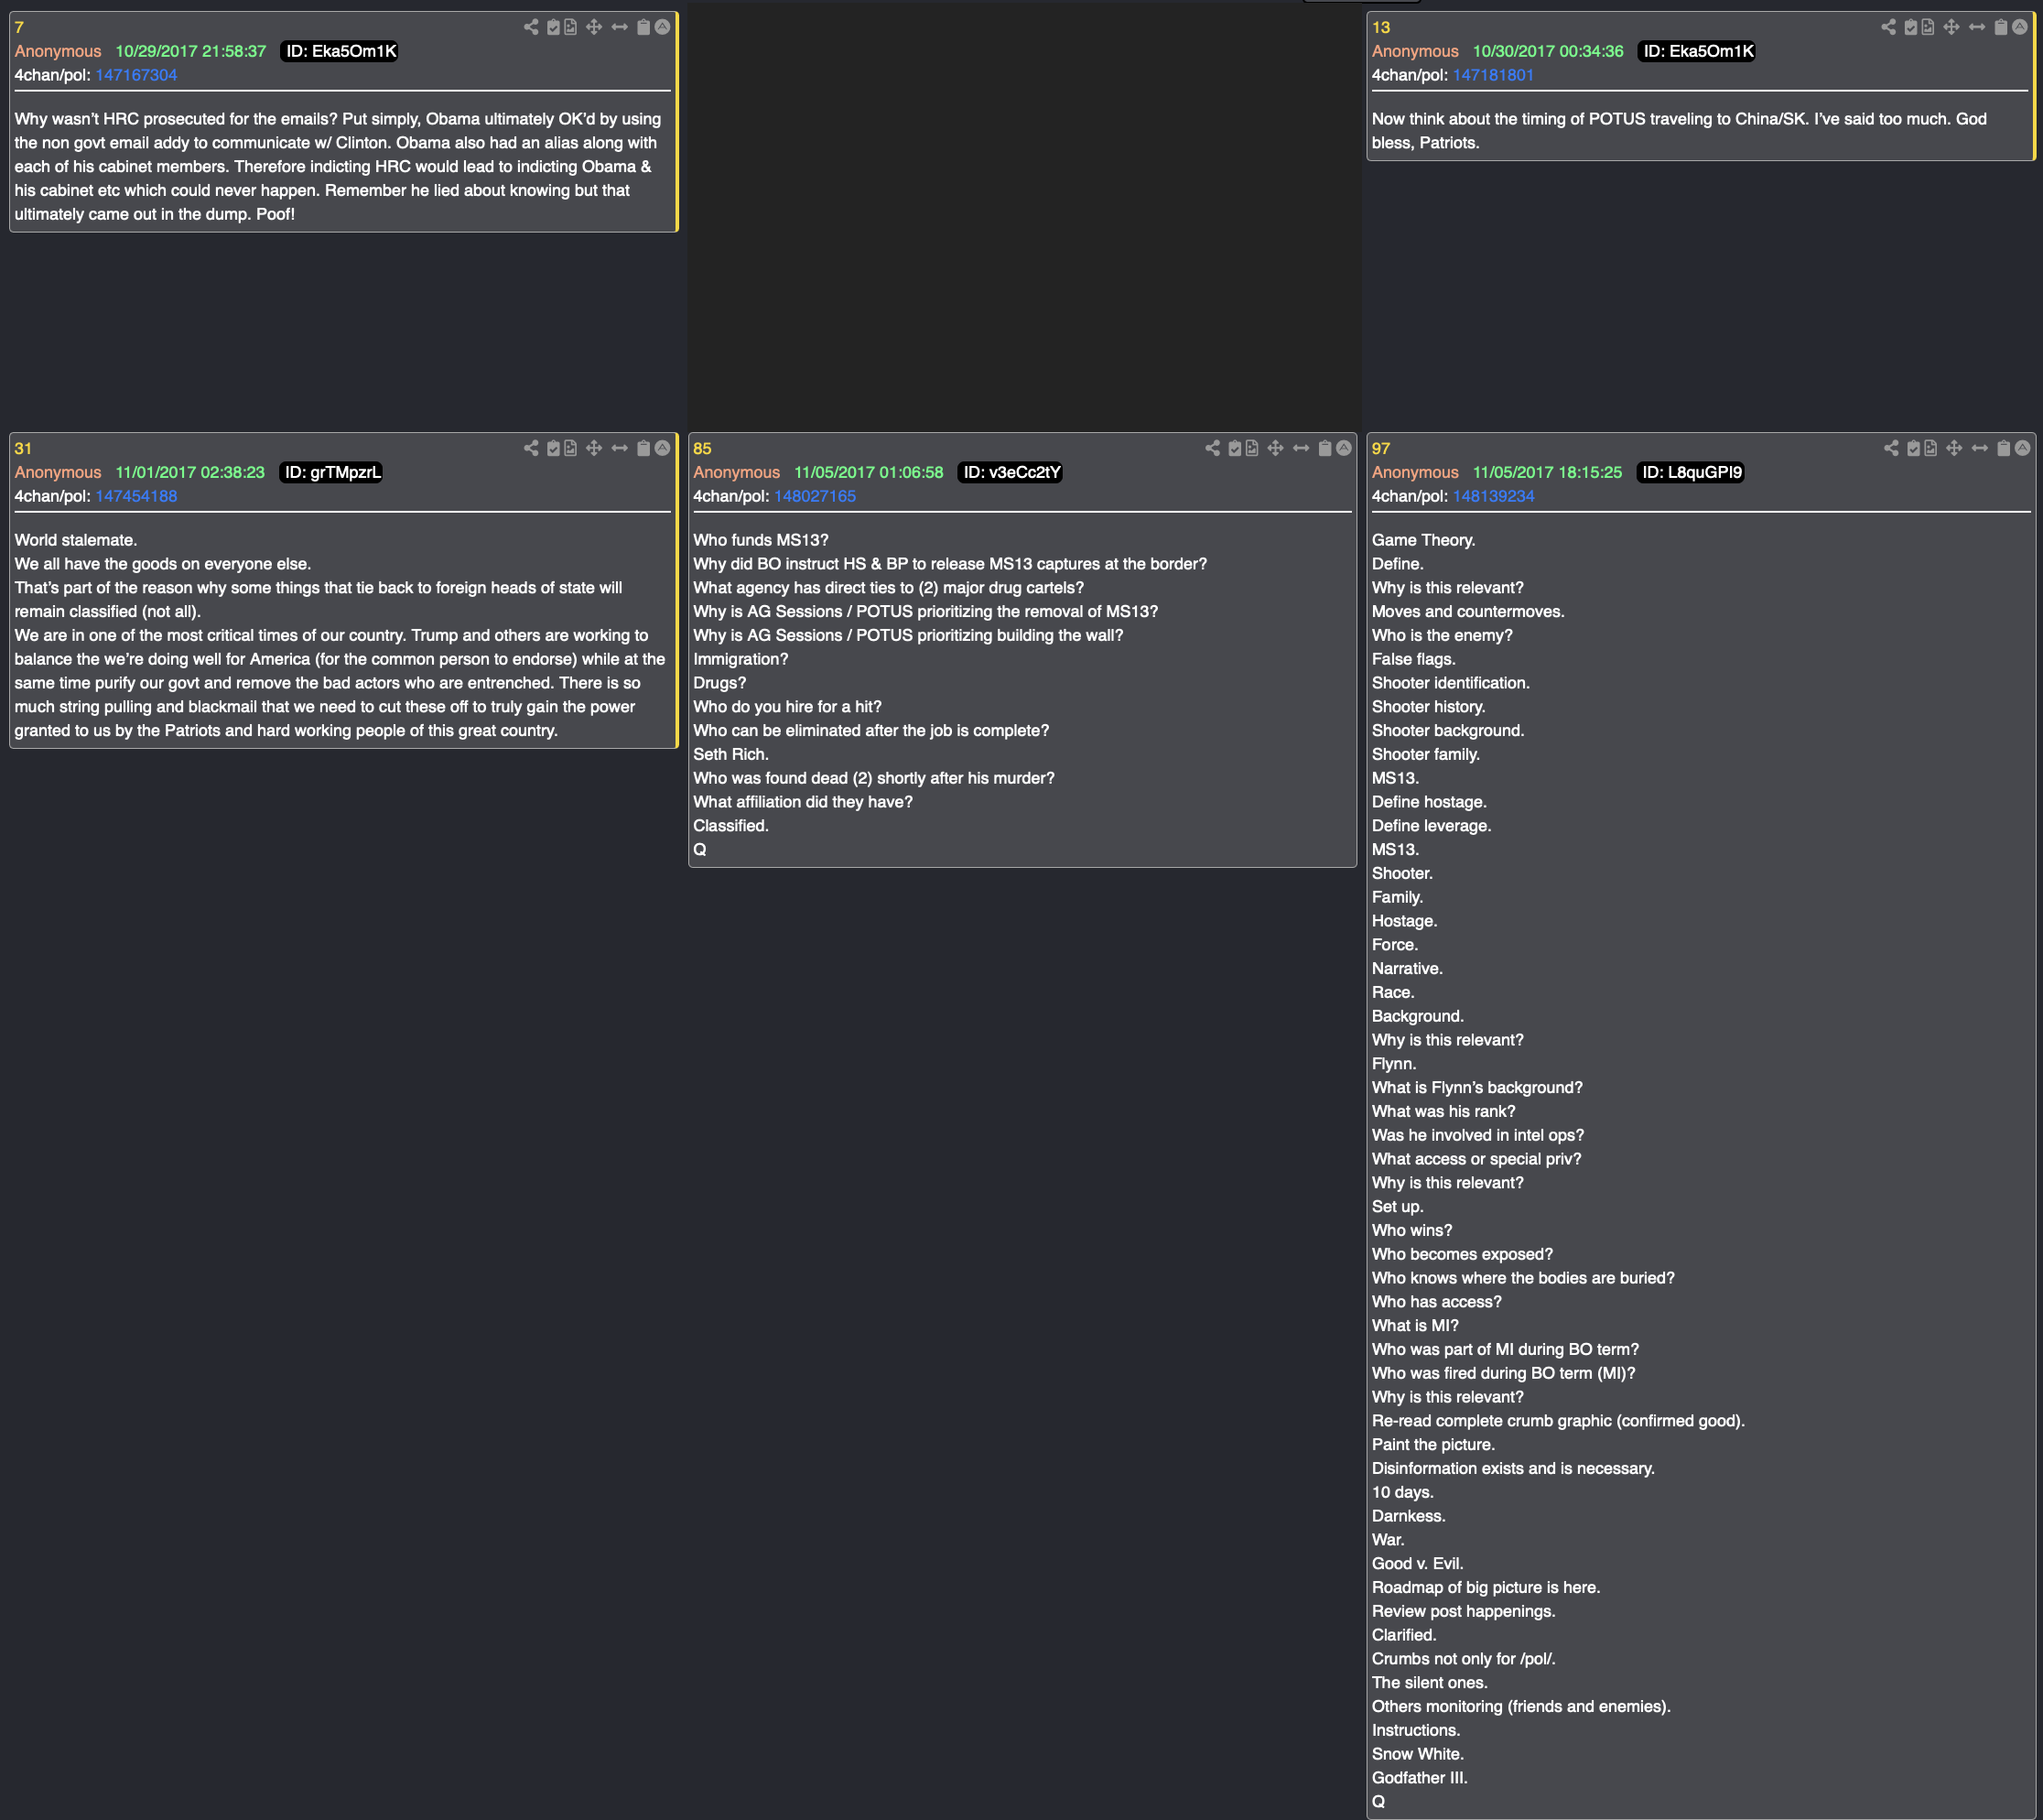Click the yellow post number 85

click(x=702, y=448)
